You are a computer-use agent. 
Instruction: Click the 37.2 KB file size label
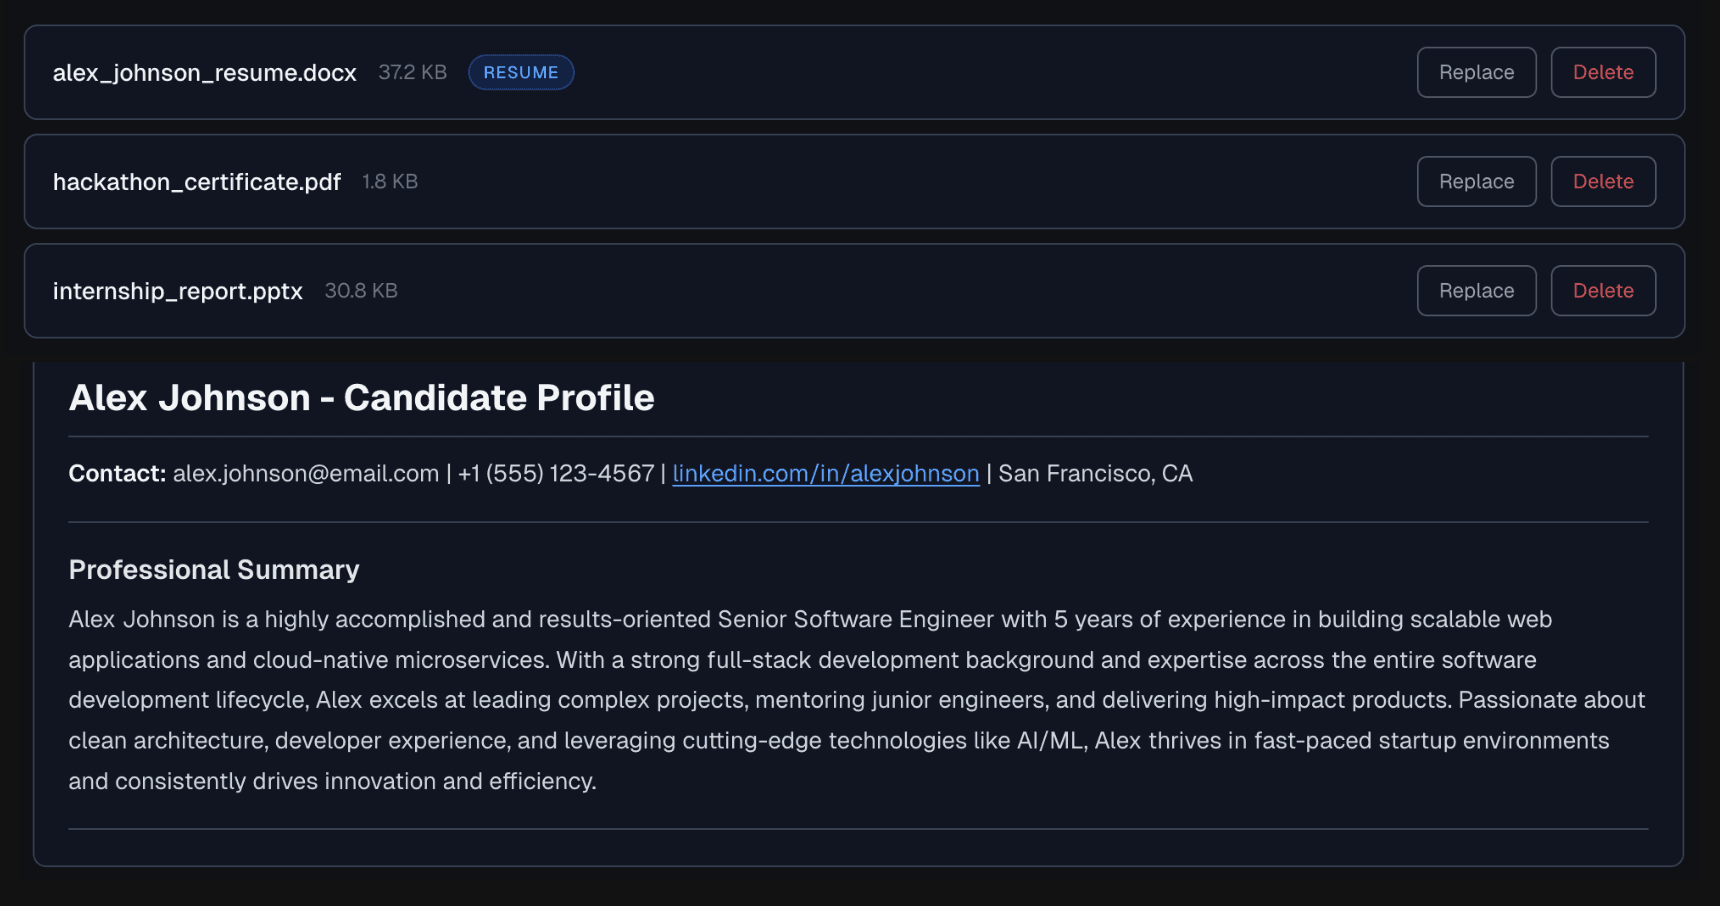pos(411,72)
